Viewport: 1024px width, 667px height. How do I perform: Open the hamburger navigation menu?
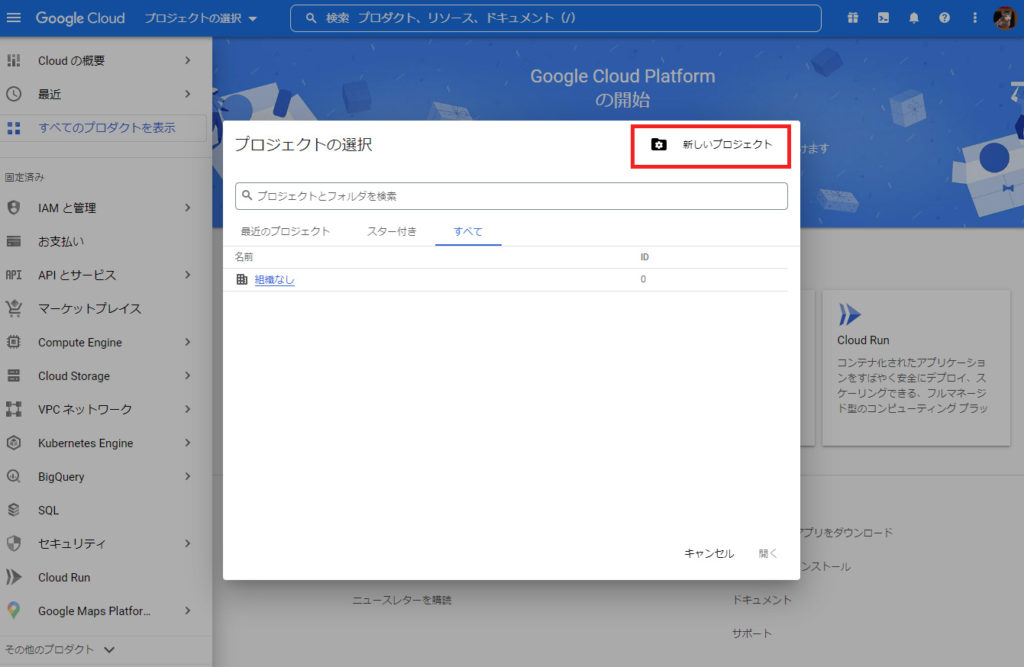(x=14, y=18)
